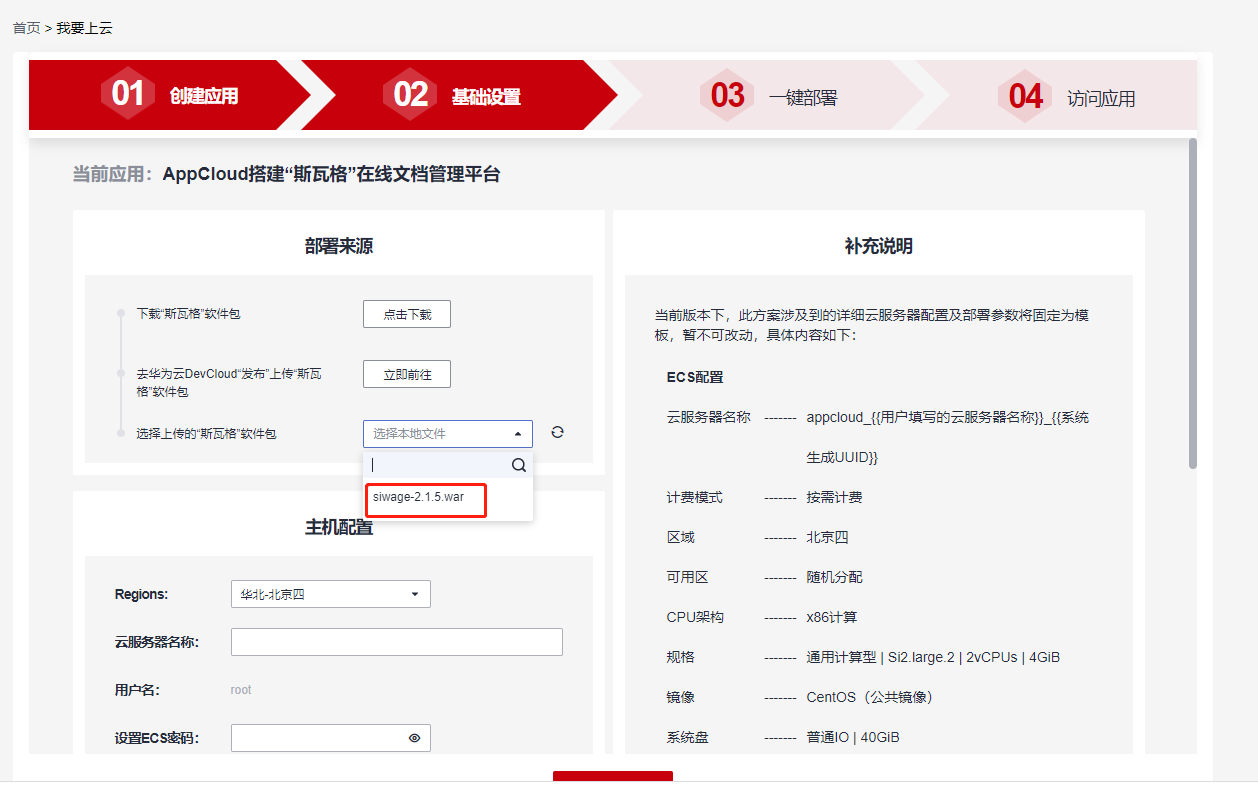Screen dimensions: 1258x793
Task: Open the 选择本地文件 dropdown
Action: (x=448, y=434)
